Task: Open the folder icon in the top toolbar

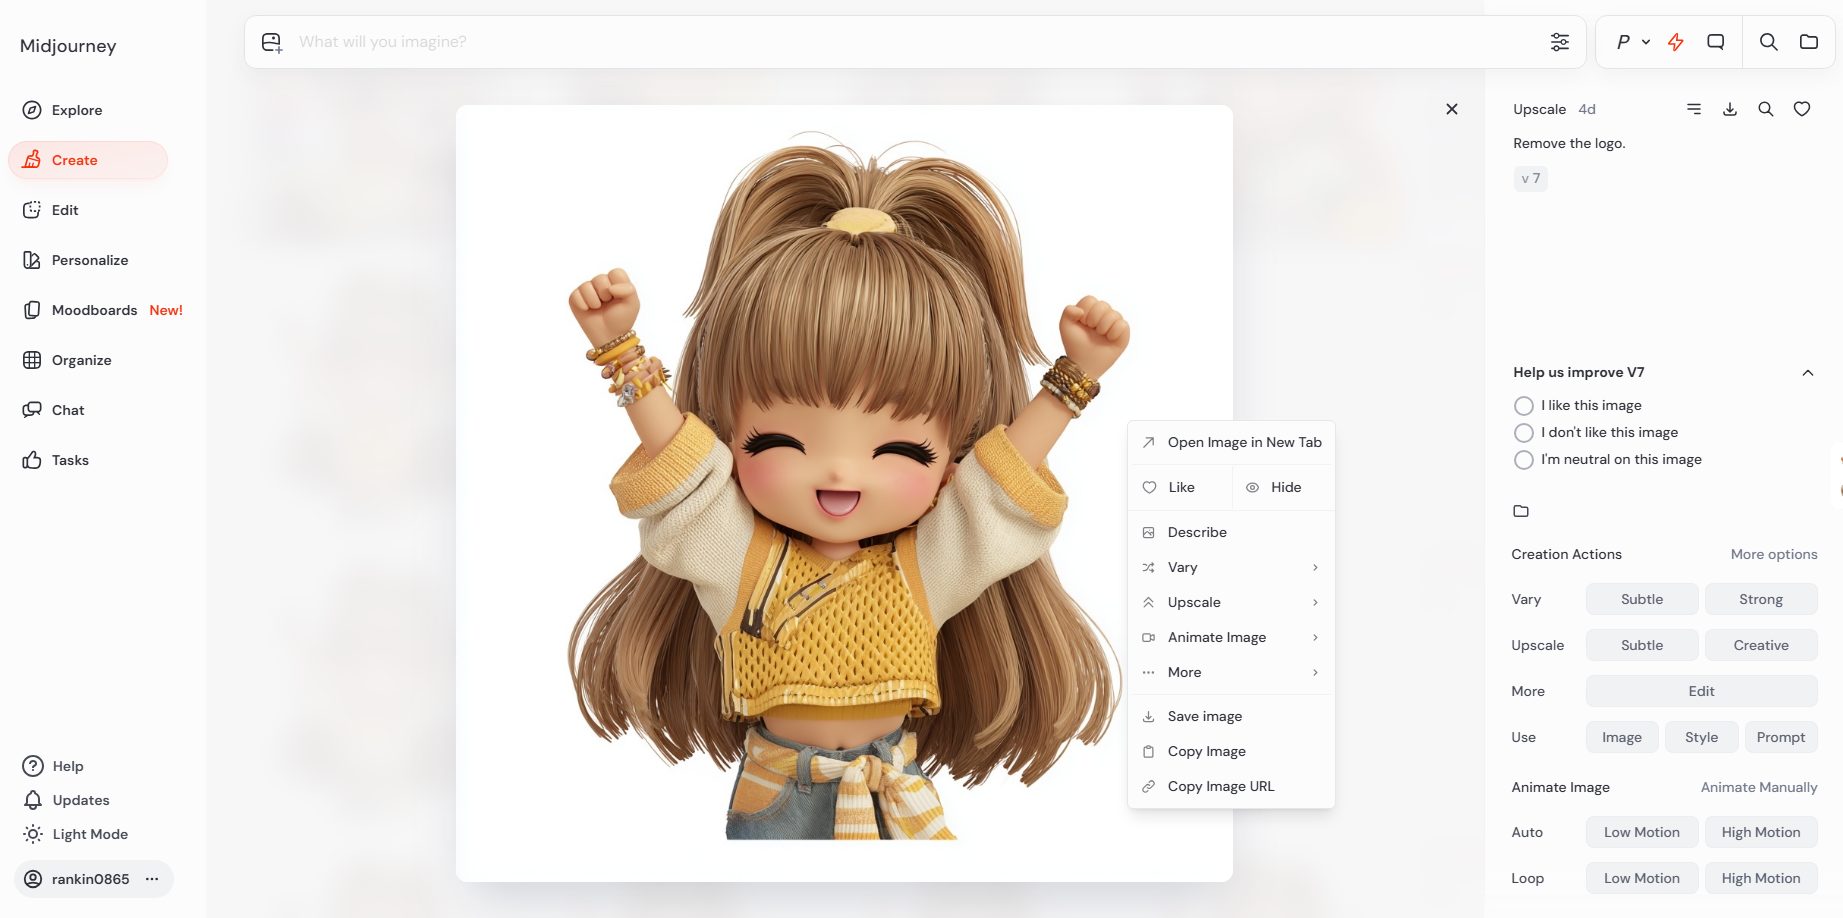Action: [x=1809, y=42]
